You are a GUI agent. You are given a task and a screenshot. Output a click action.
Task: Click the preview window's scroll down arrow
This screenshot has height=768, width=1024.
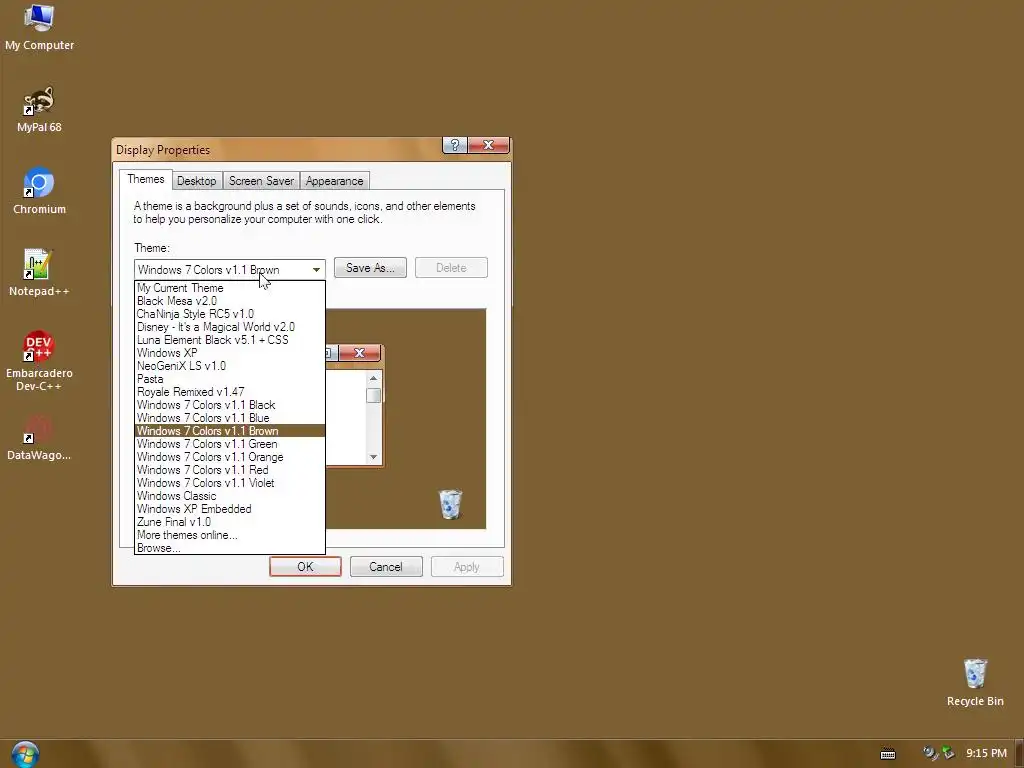pyautogui.click(x=374, y=457)
